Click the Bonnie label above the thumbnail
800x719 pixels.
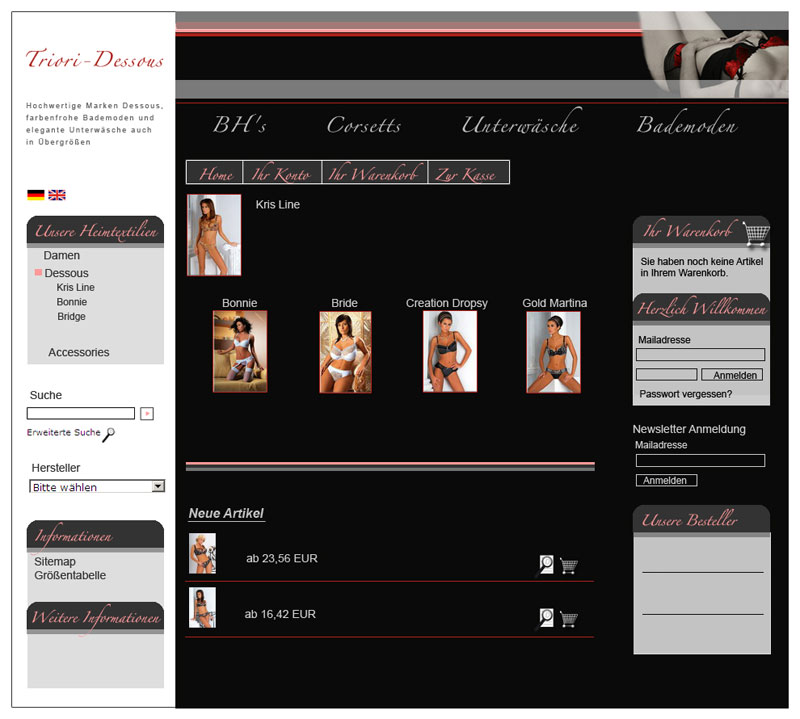[239, 303]
